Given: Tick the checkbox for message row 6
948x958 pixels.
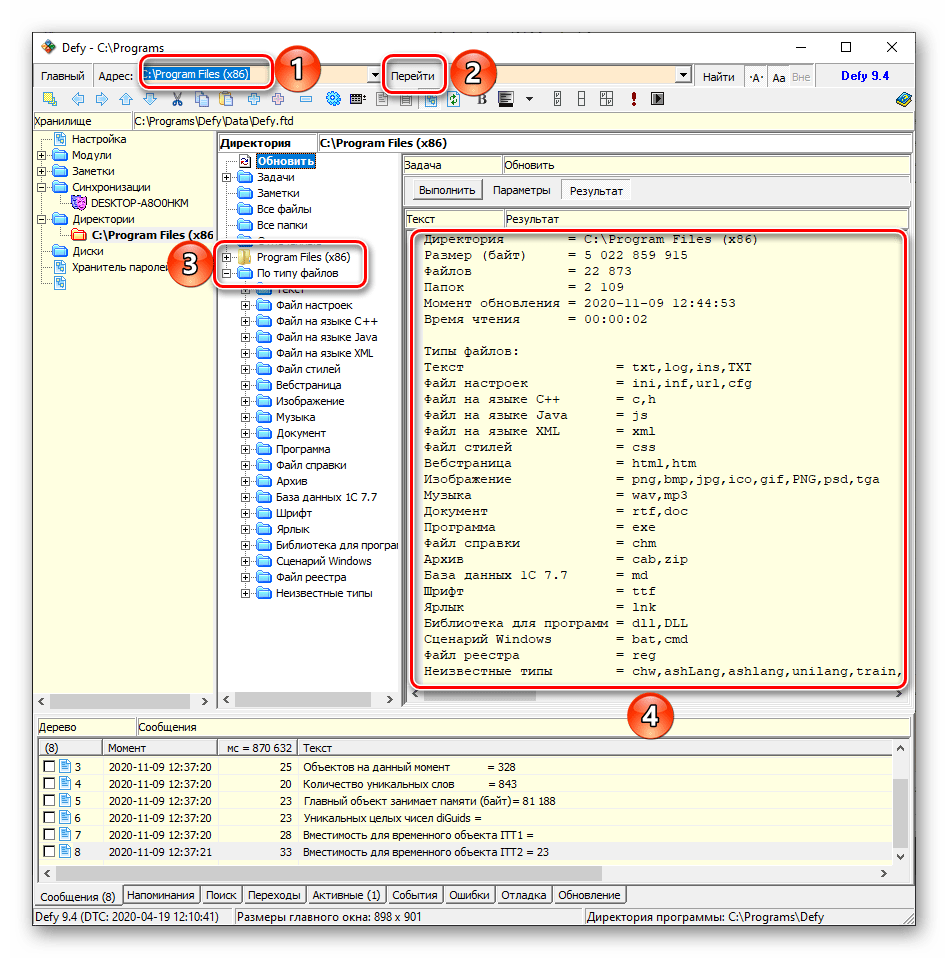Looking at the screenshot, I should (49, 817).
